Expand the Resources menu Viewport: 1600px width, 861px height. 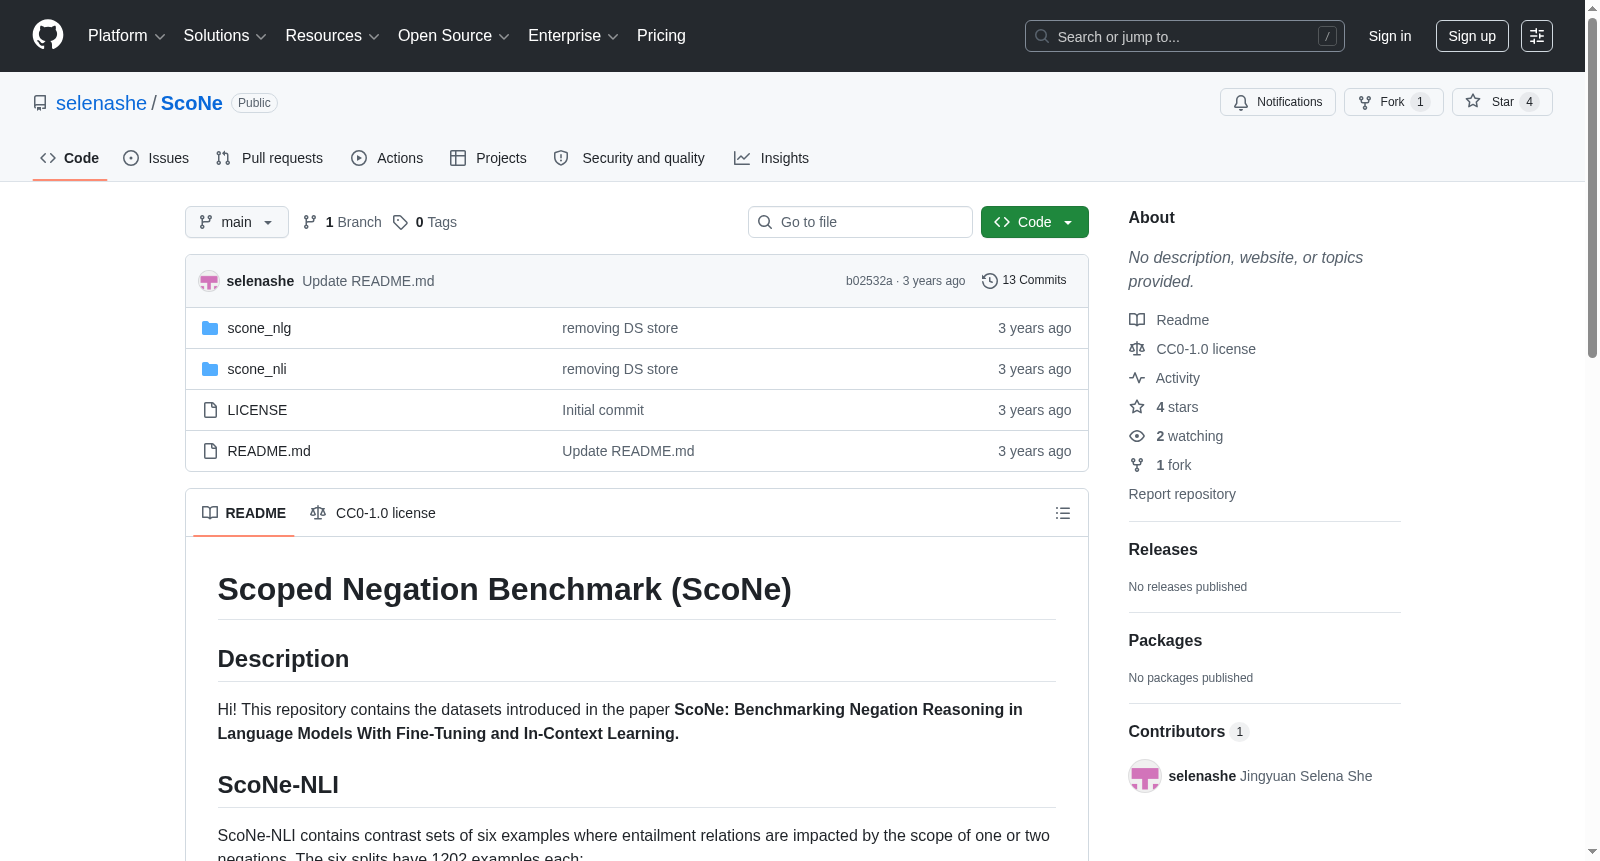click(332, 36)
